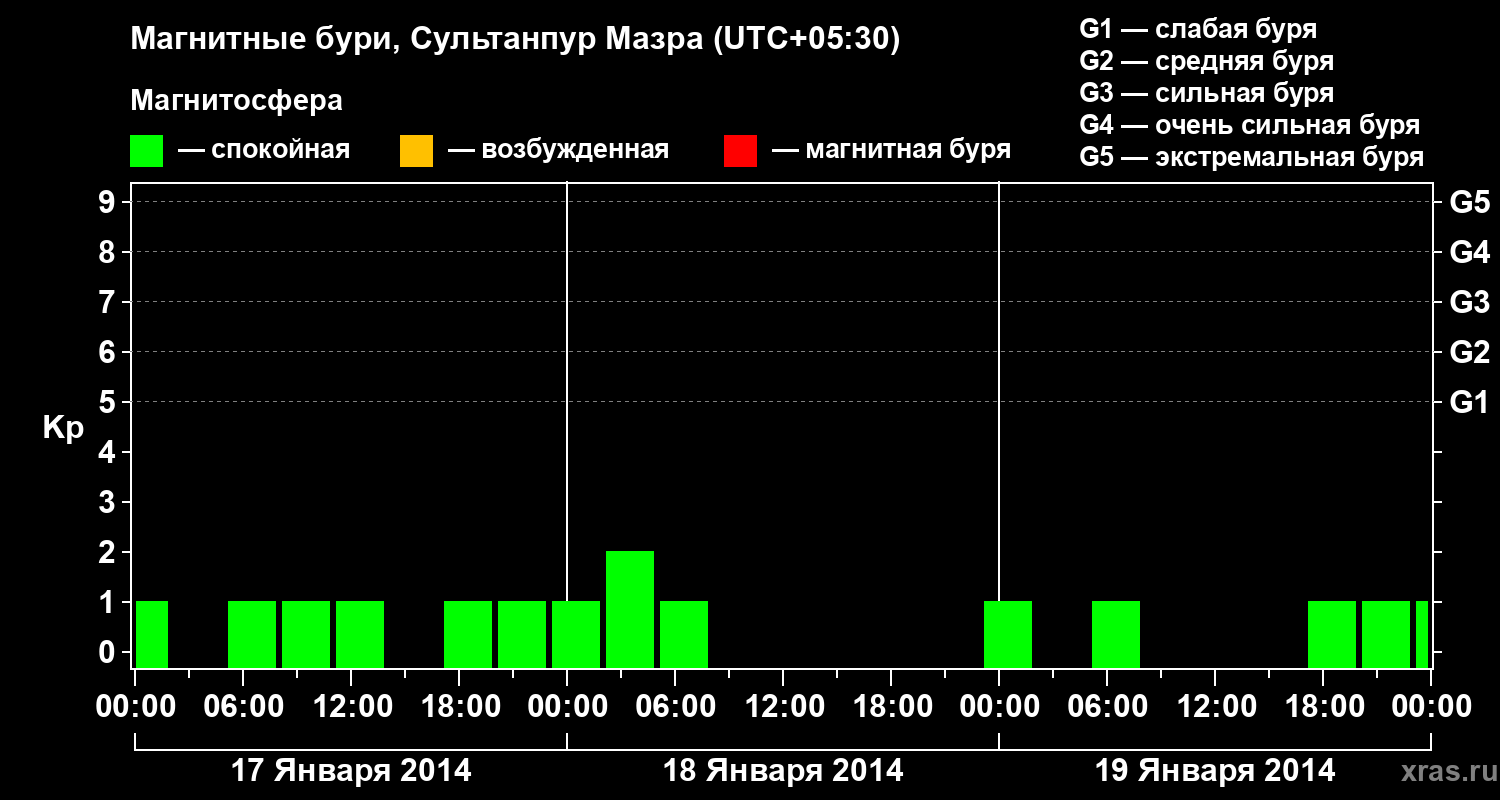Click the 'G3' label on the right axis
Screen dimensions: 1500x800
pos(1469,302)
